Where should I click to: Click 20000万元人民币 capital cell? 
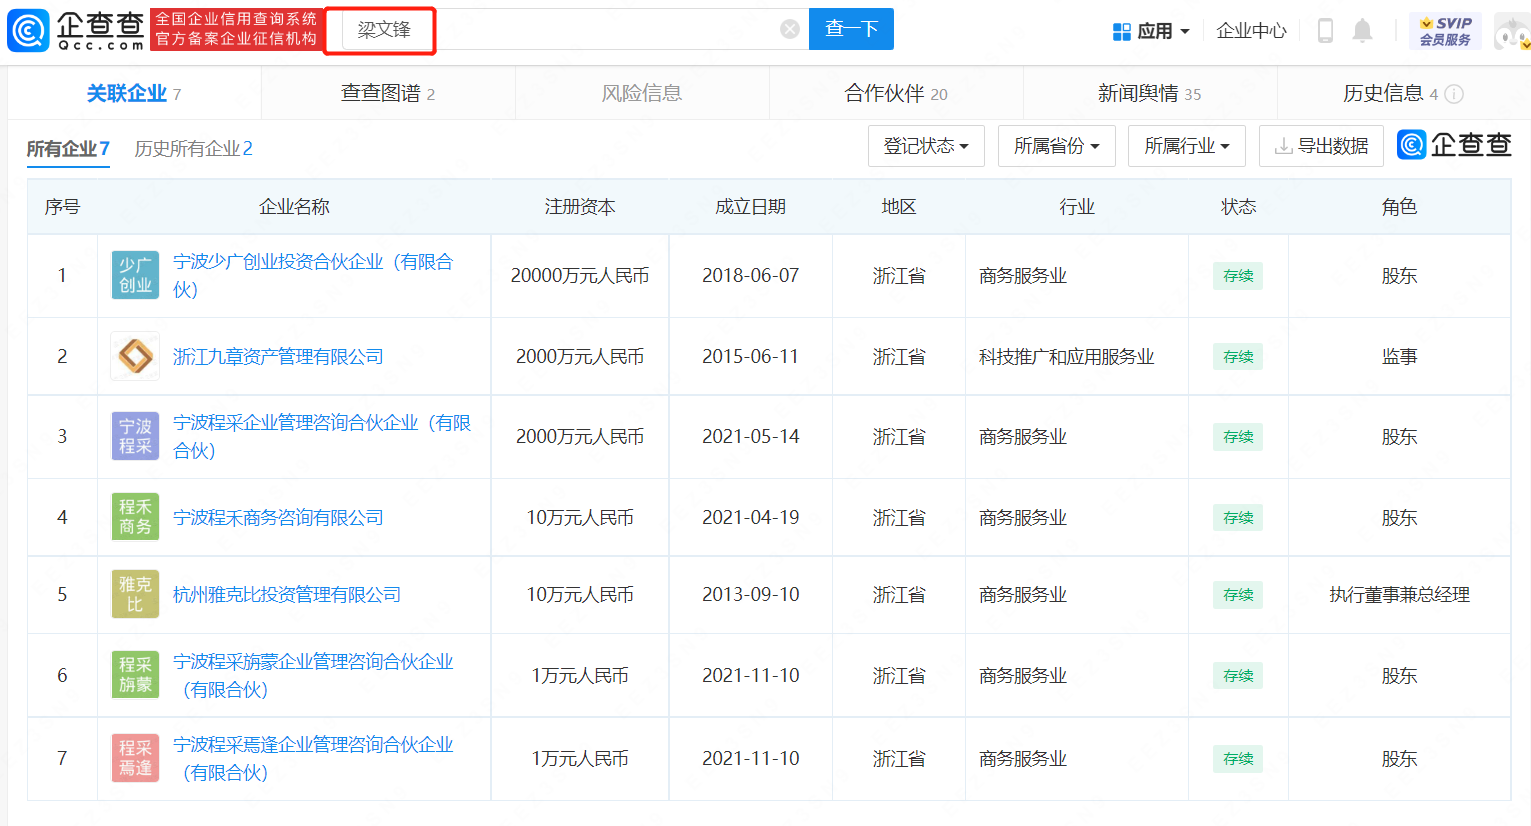click(x=580, y=275)
